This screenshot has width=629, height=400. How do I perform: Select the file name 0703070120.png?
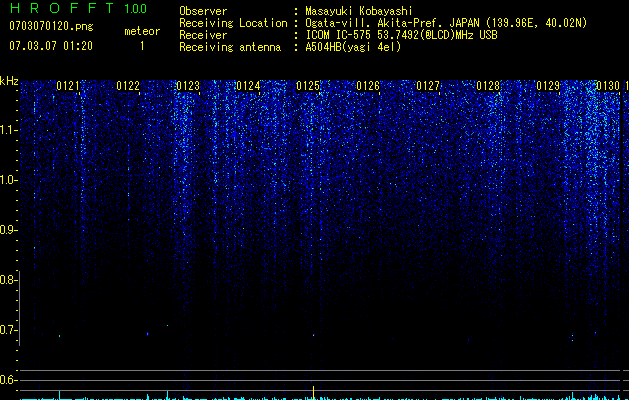tap(51, 26)
